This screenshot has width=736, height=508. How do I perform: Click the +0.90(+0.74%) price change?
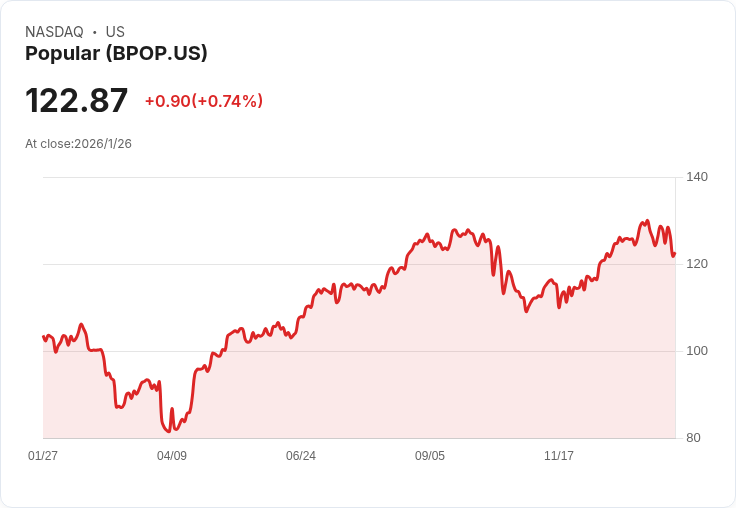point(204,101)
